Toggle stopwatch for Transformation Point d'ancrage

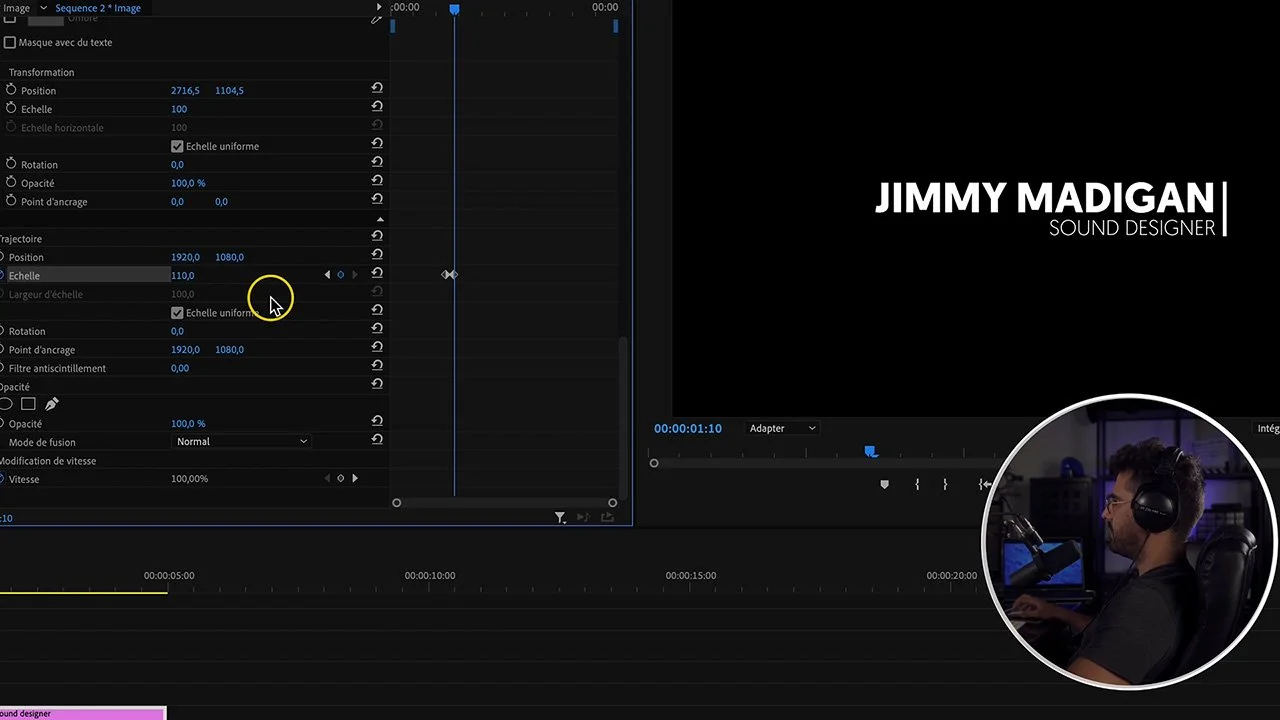tap(11, 201)
